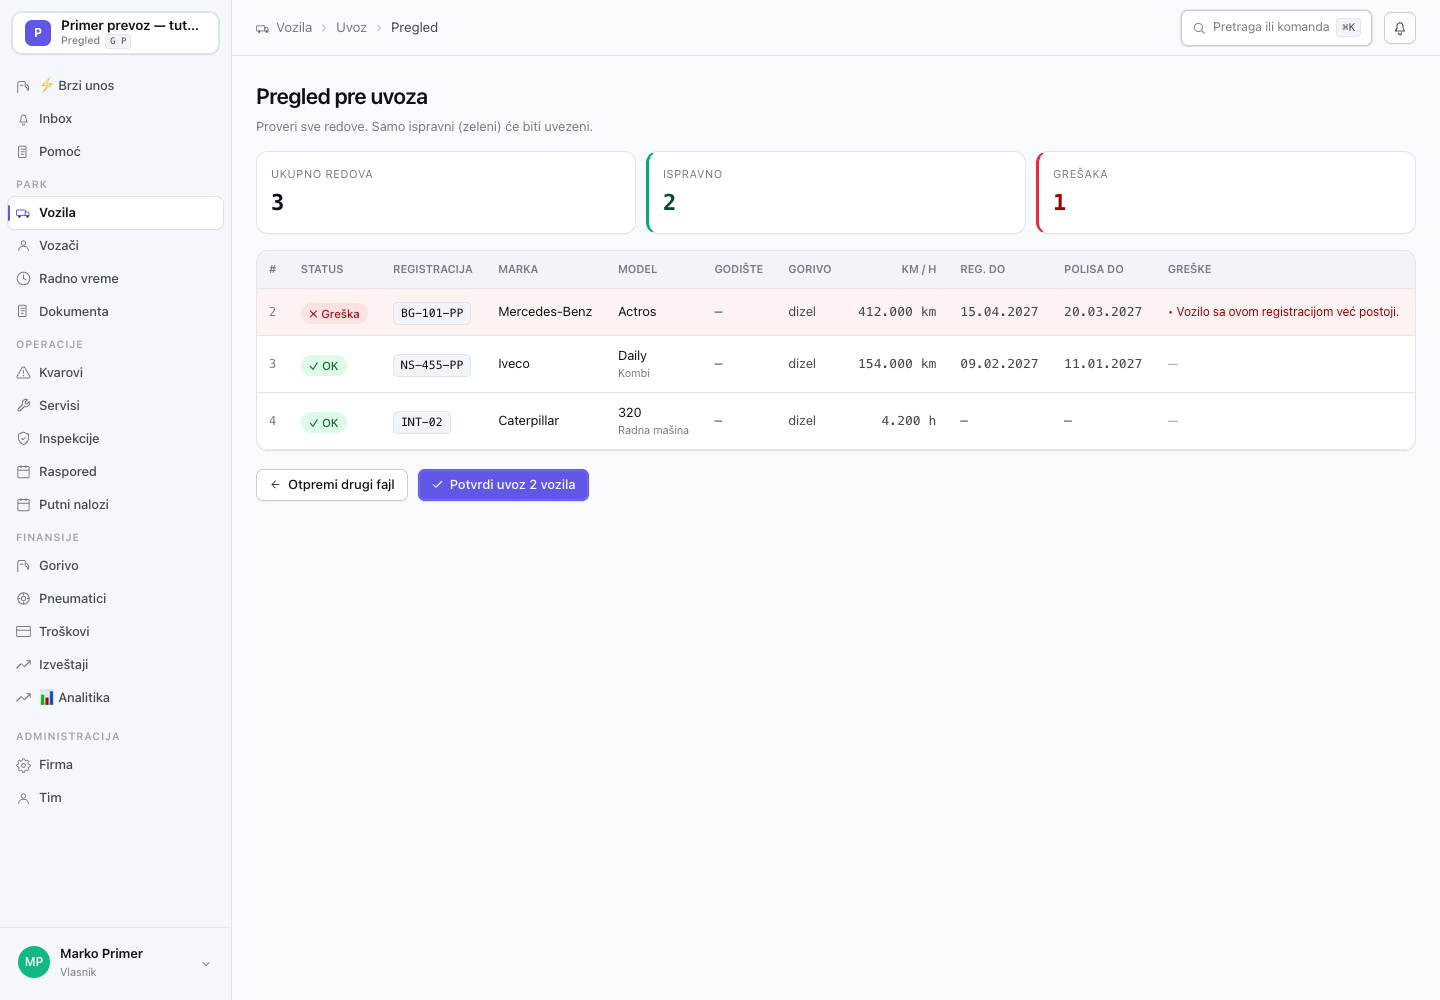Viewport: 1440px width, 1000px height.
Task: Click Vozila breadcrumb link
Action: [294, 28]
